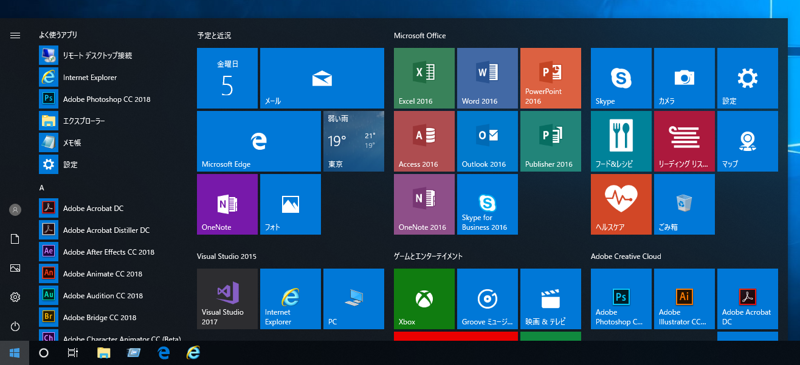
Task: Launch Adobe Bridge CC 2018 entry
Action: pyautogui.click(x=110, y=318)
